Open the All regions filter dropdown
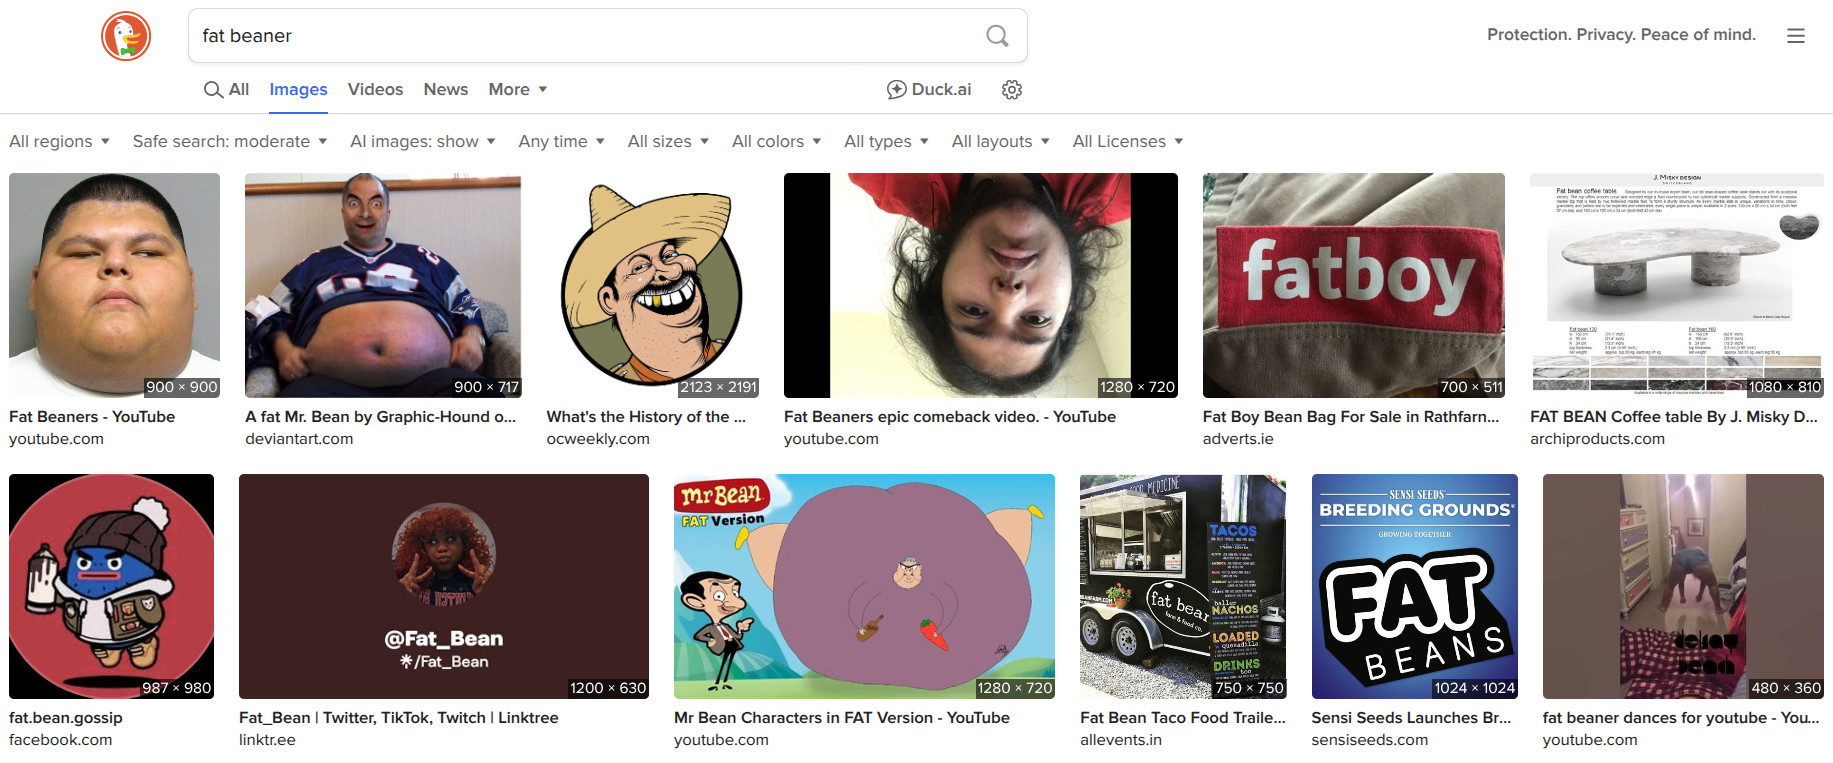 59,142
